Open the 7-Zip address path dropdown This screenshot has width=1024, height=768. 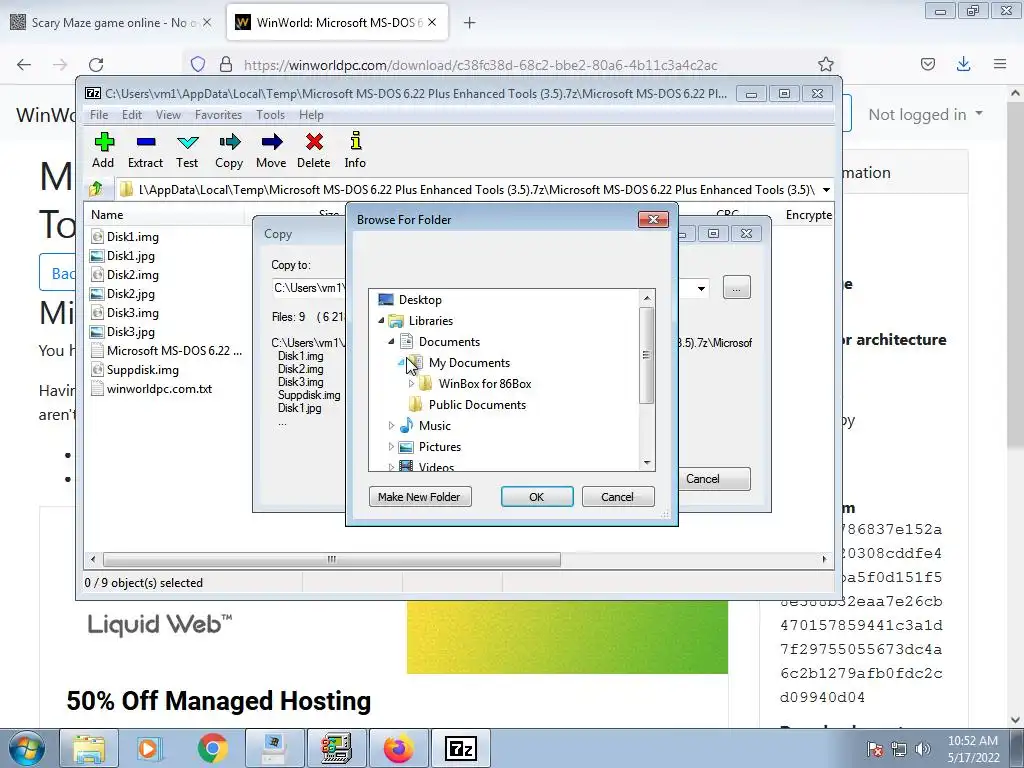[x=826, y=190]
